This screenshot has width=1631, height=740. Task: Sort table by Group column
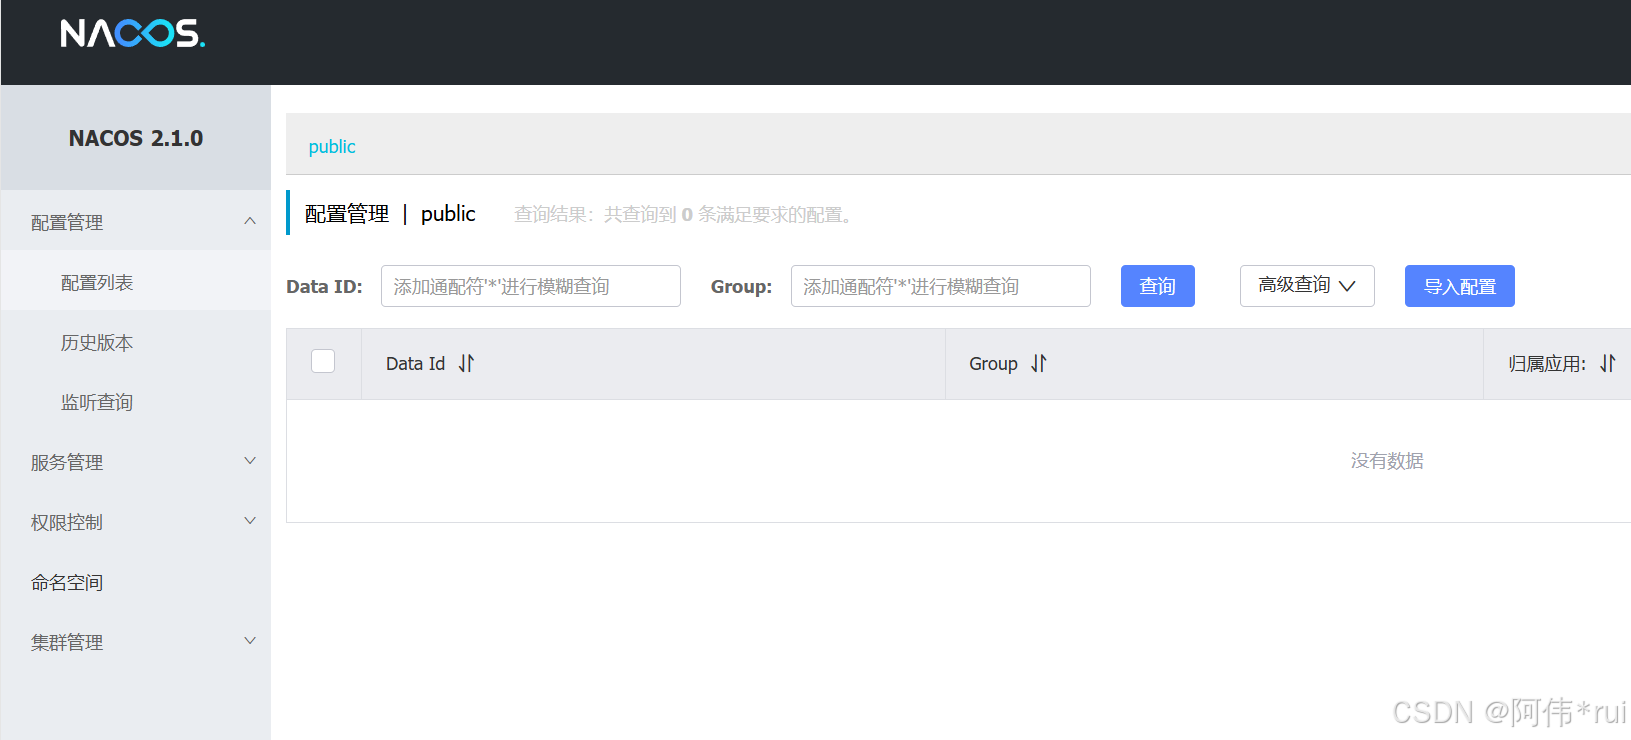tap(1039, 363)
